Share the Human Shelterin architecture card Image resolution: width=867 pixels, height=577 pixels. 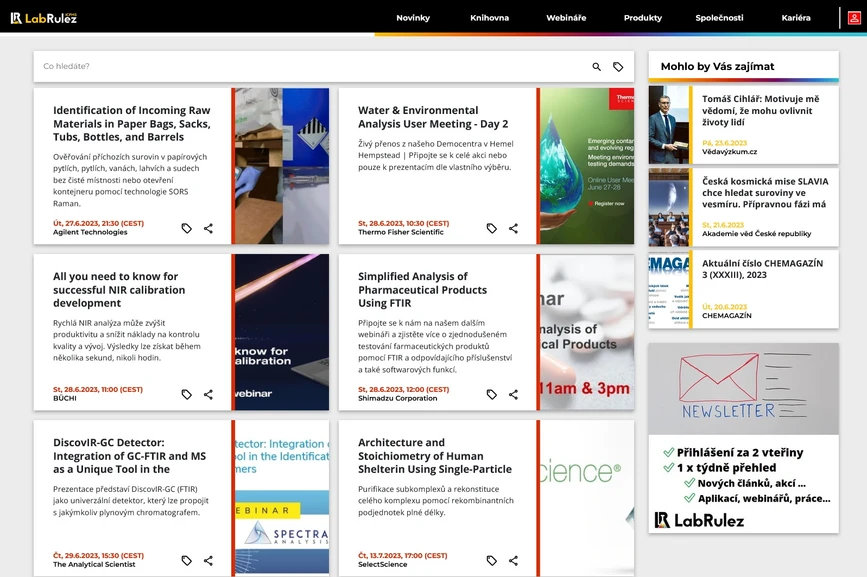(x=514, y=560)
